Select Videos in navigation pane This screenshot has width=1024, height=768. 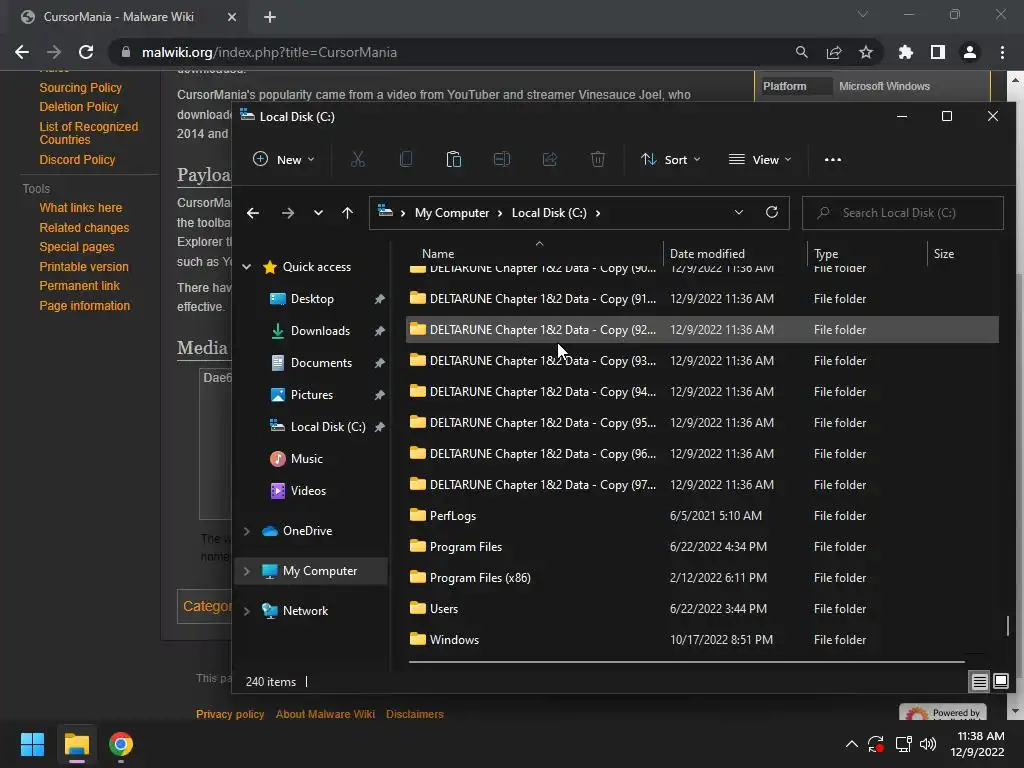click(308, 490)
